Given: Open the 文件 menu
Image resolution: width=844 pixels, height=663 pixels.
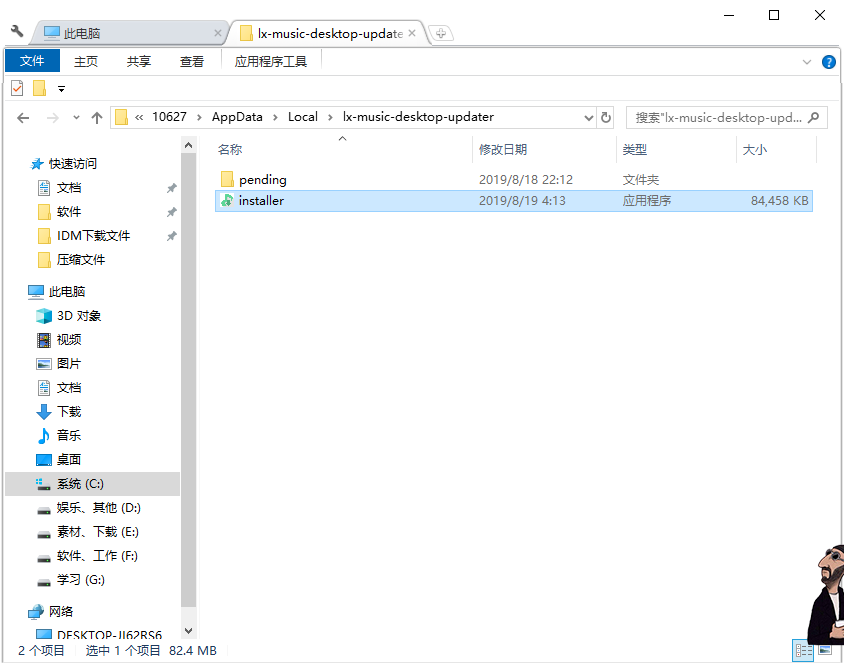Looking at the screenshot, I should pos(32,60).
